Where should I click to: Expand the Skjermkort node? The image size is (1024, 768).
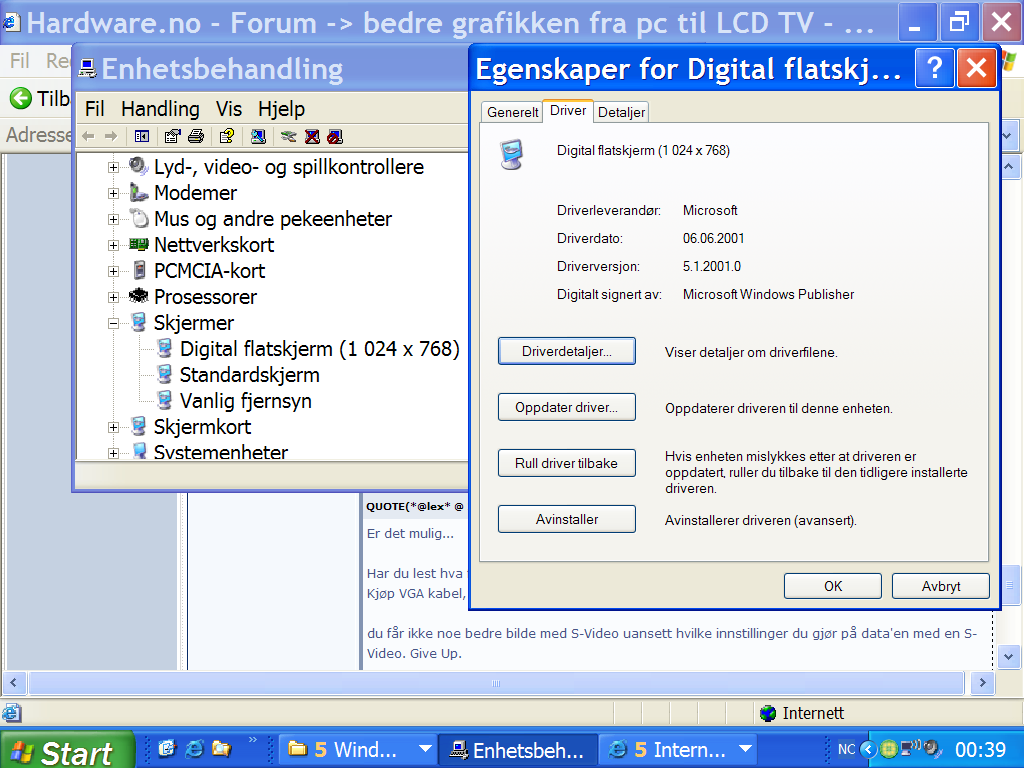click(x=113, y=427)
